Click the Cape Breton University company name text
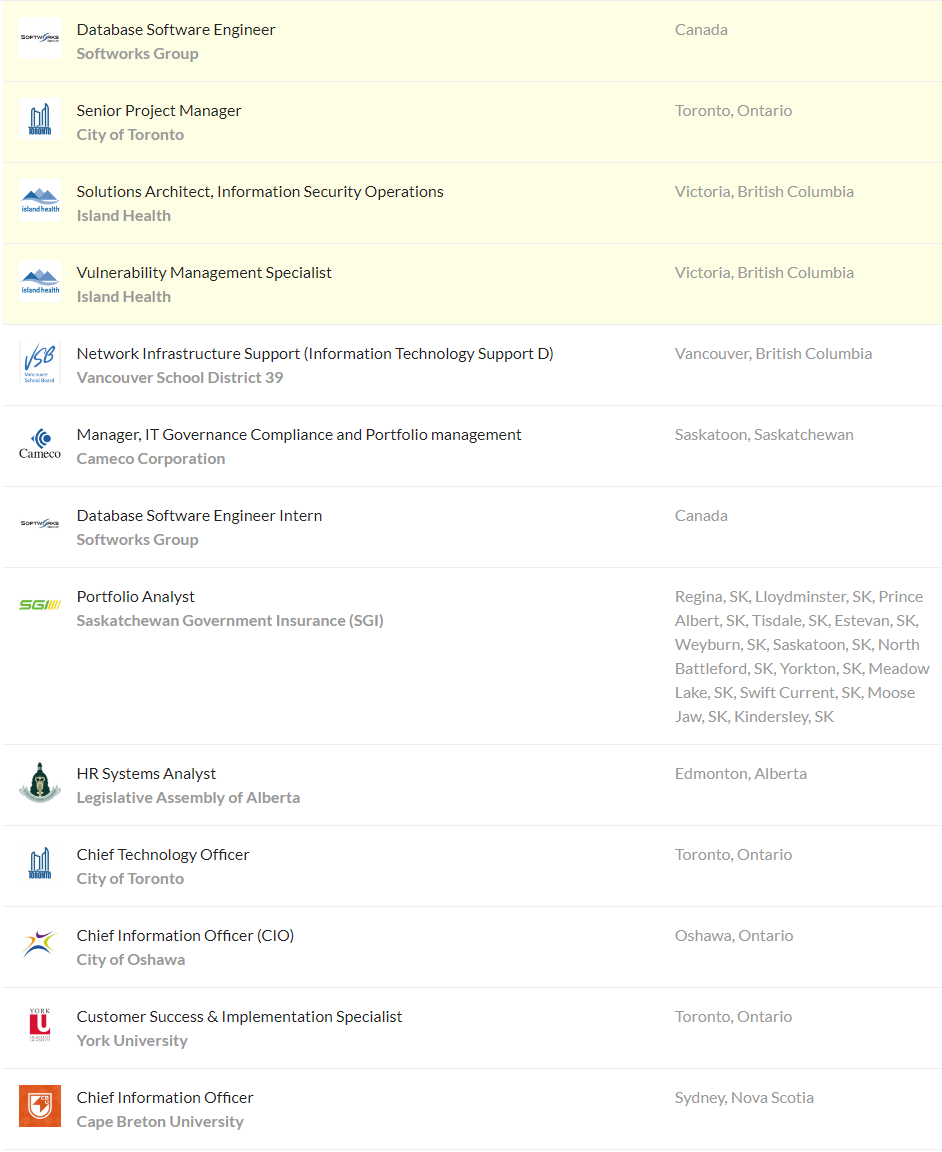The image size is (942, 1152). point(160,1122)
